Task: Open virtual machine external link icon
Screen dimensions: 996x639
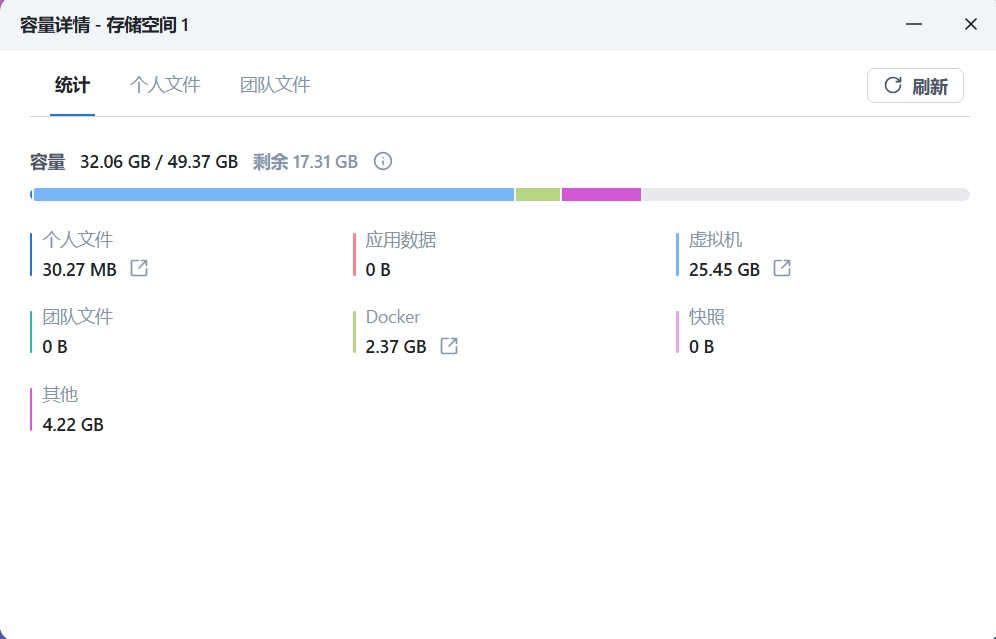Action: click(782, 269)
